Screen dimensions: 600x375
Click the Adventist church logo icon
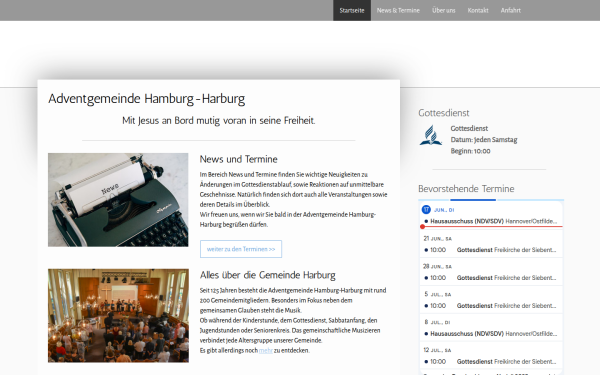(431, 135)
